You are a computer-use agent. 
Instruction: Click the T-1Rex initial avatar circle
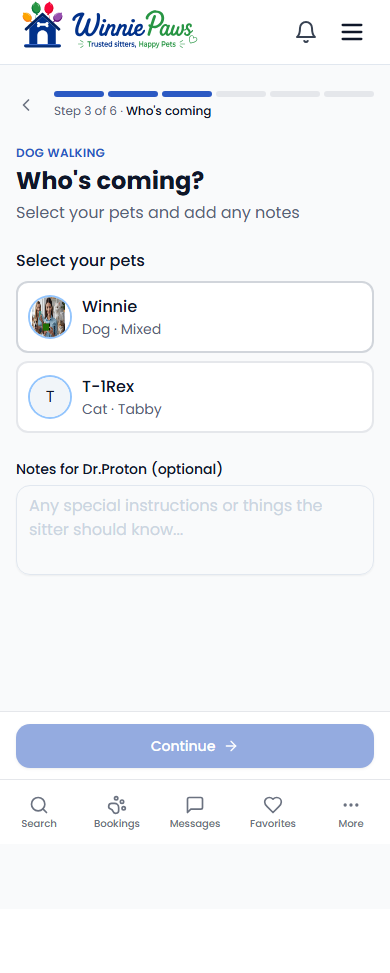(x=50, y=397)
